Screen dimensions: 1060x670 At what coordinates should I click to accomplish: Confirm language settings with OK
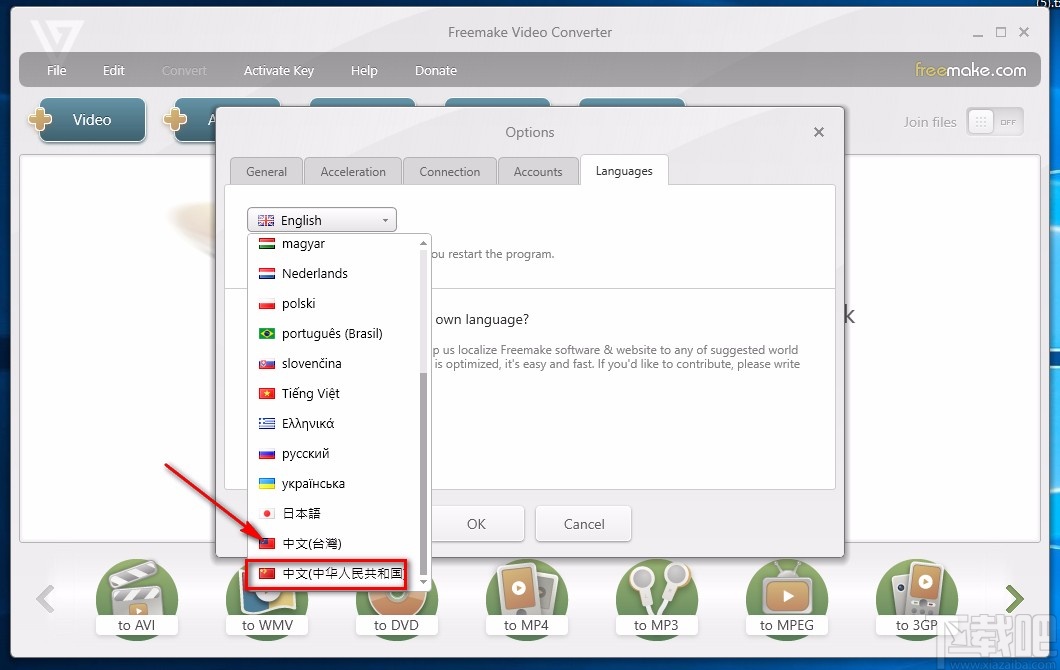476,523
